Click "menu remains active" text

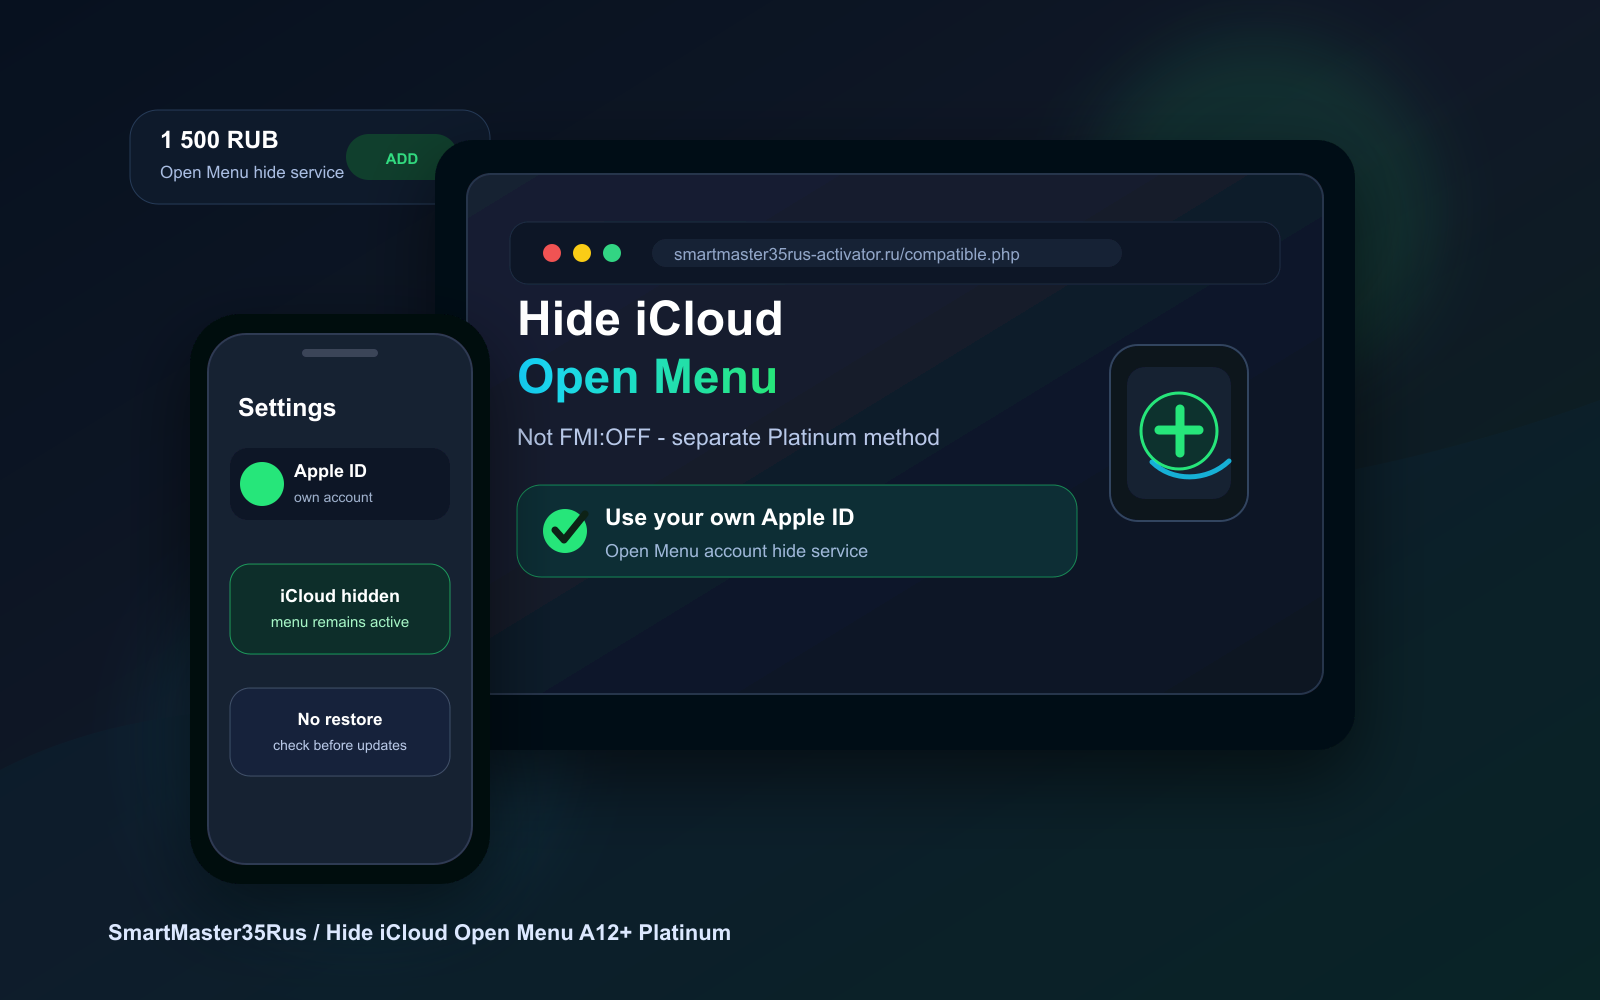340,622
